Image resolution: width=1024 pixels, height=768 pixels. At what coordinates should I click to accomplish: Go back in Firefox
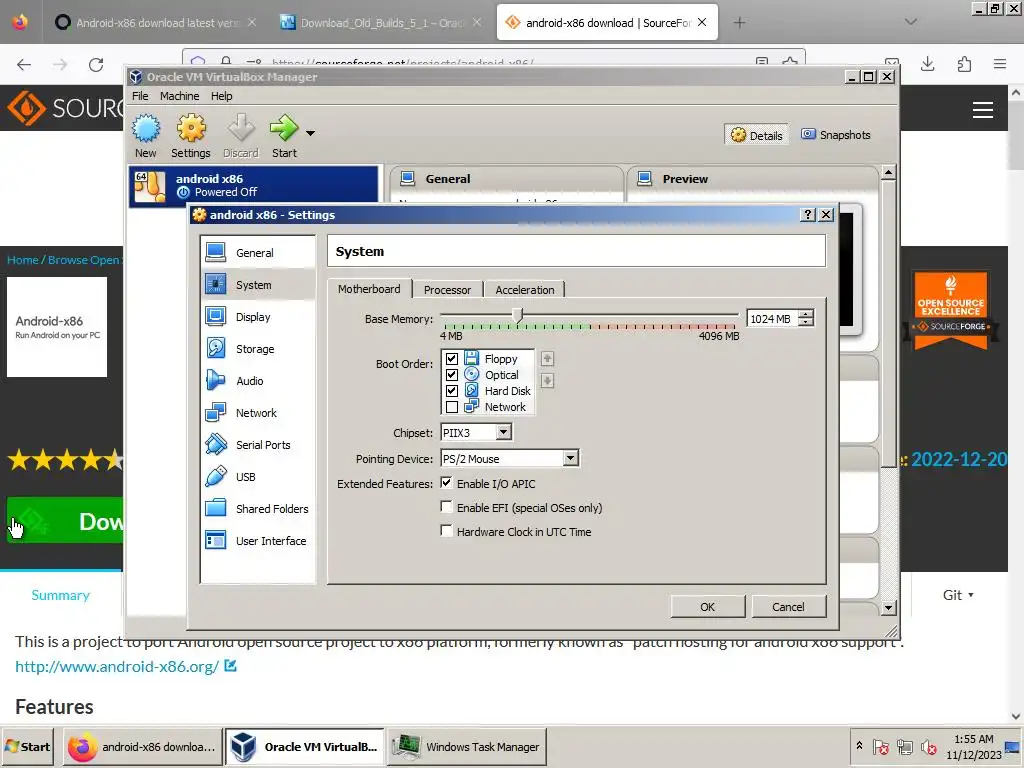tap(24, 65)
